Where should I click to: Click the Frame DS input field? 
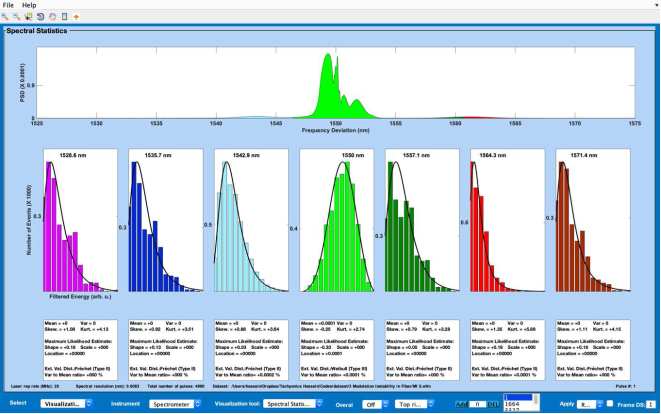(x=650, y=403)
